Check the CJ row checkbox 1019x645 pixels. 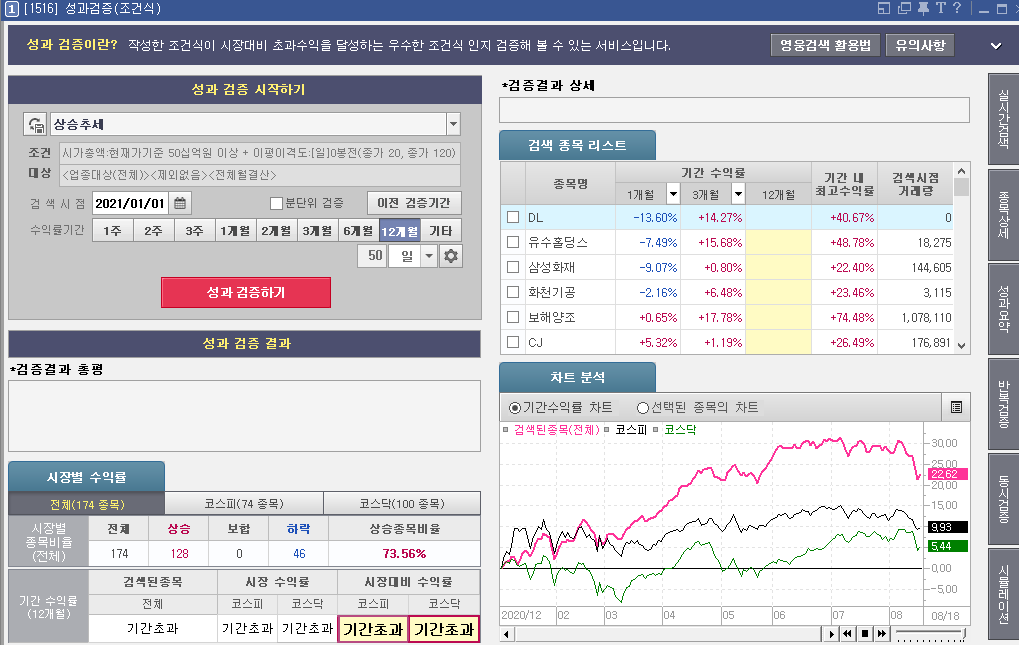(513, 342)
